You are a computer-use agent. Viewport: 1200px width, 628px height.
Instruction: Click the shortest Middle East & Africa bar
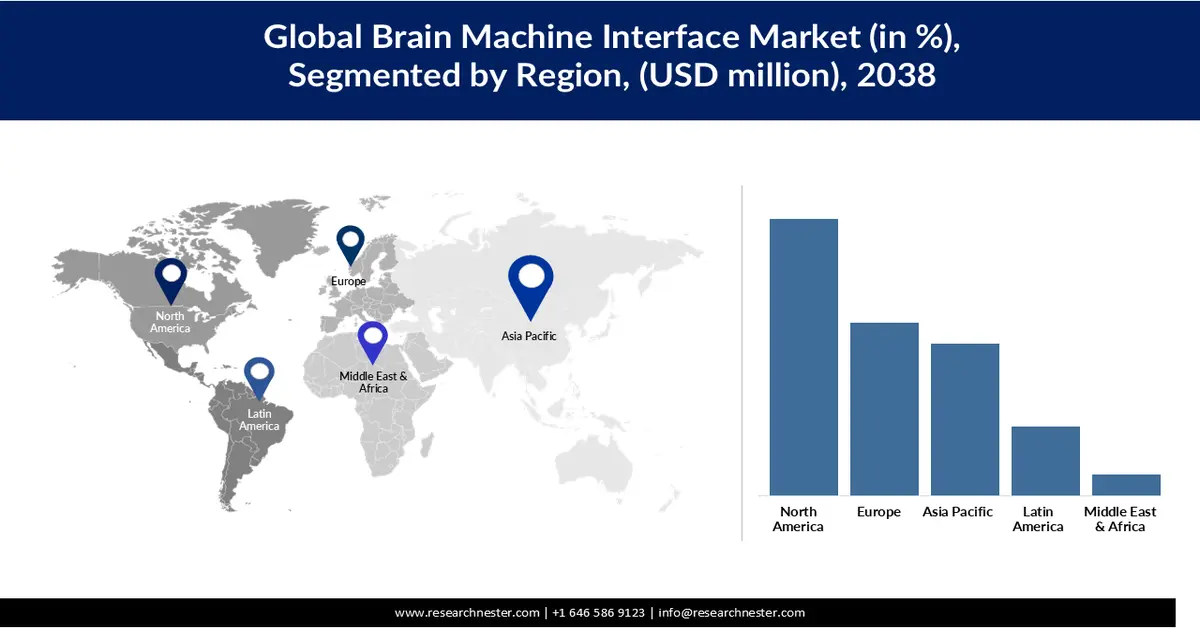point(1126,483)
